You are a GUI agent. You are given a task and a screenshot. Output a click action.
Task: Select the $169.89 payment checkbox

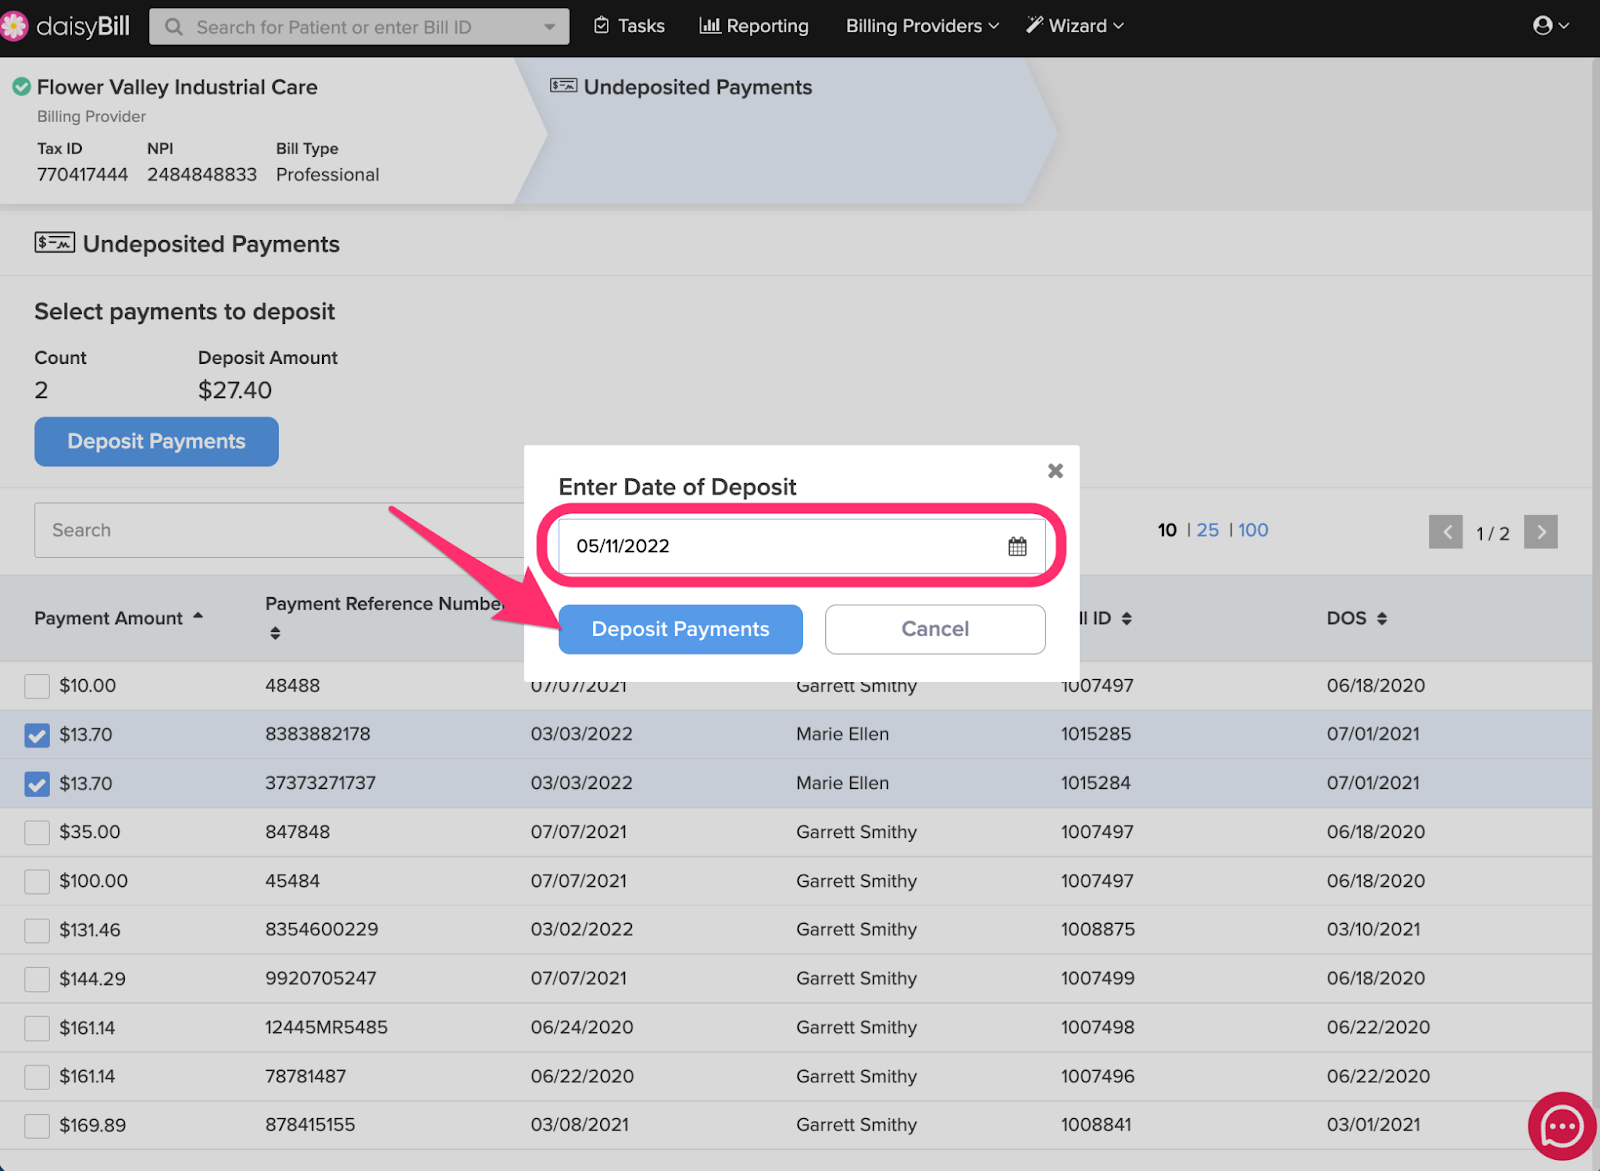(37, 1126)
